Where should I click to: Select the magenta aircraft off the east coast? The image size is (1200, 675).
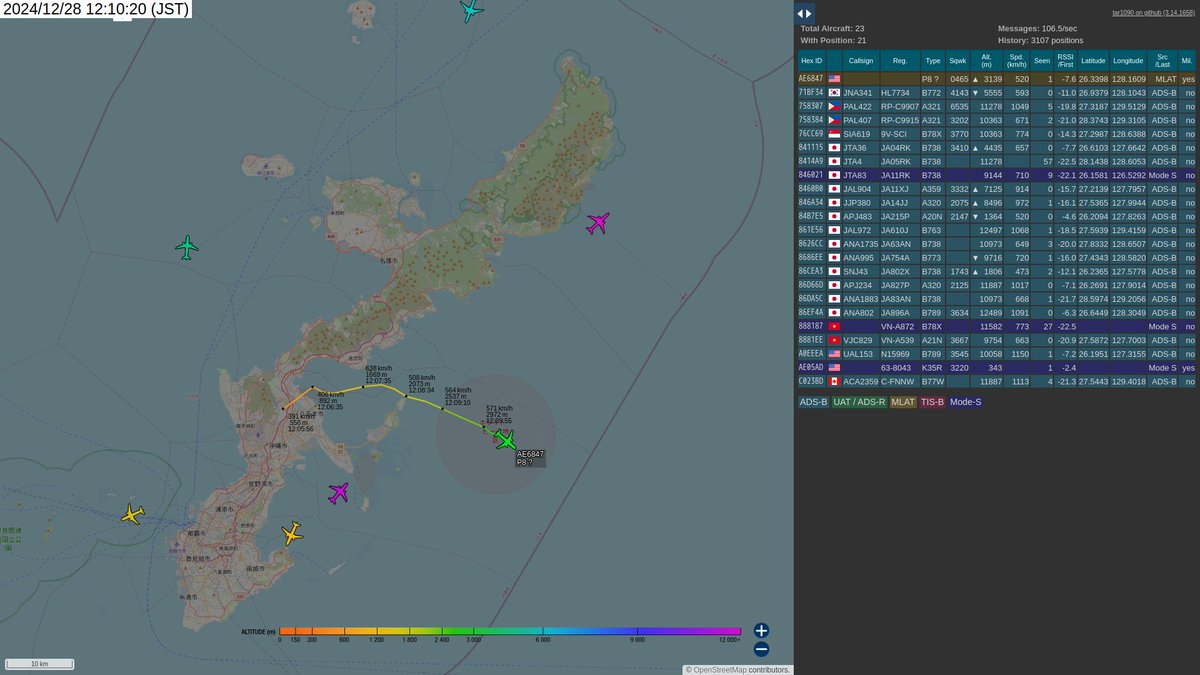598,223
